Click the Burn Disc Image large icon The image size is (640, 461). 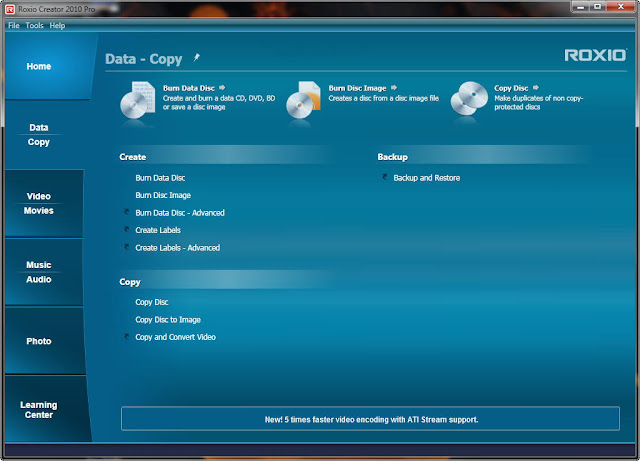303,100
